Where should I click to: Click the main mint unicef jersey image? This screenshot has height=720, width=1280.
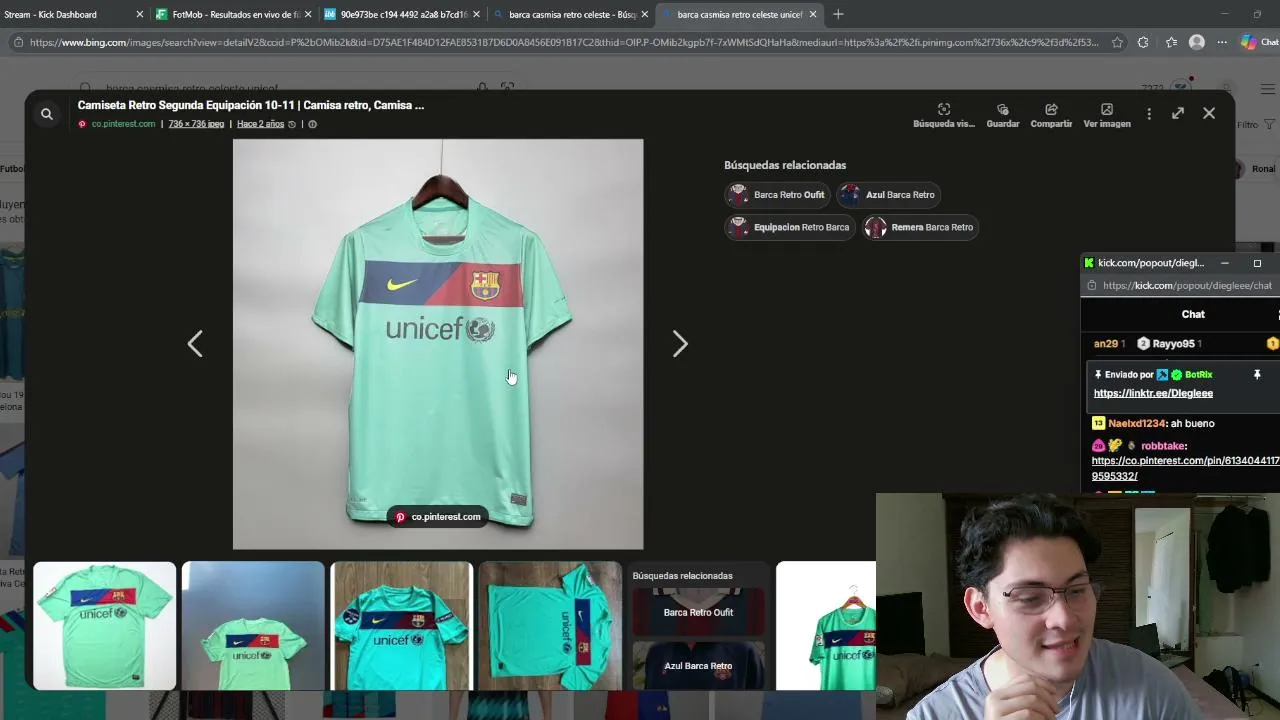click(438, 344)
